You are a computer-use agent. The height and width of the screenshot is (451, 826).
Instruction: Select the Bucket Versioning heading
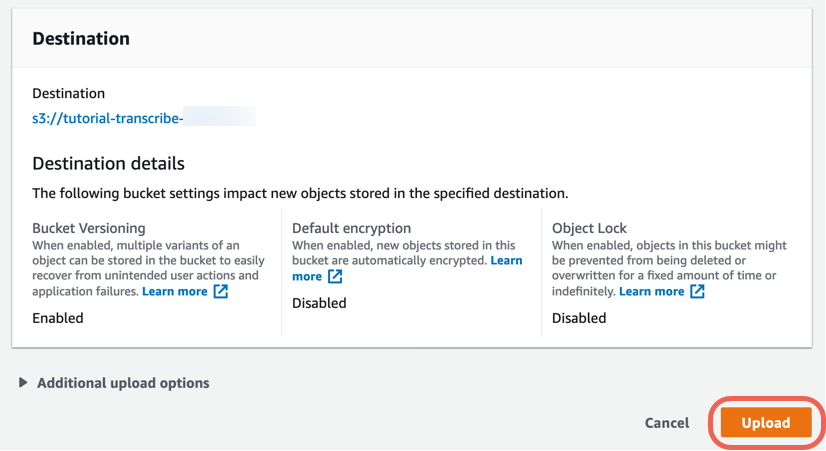88,228
